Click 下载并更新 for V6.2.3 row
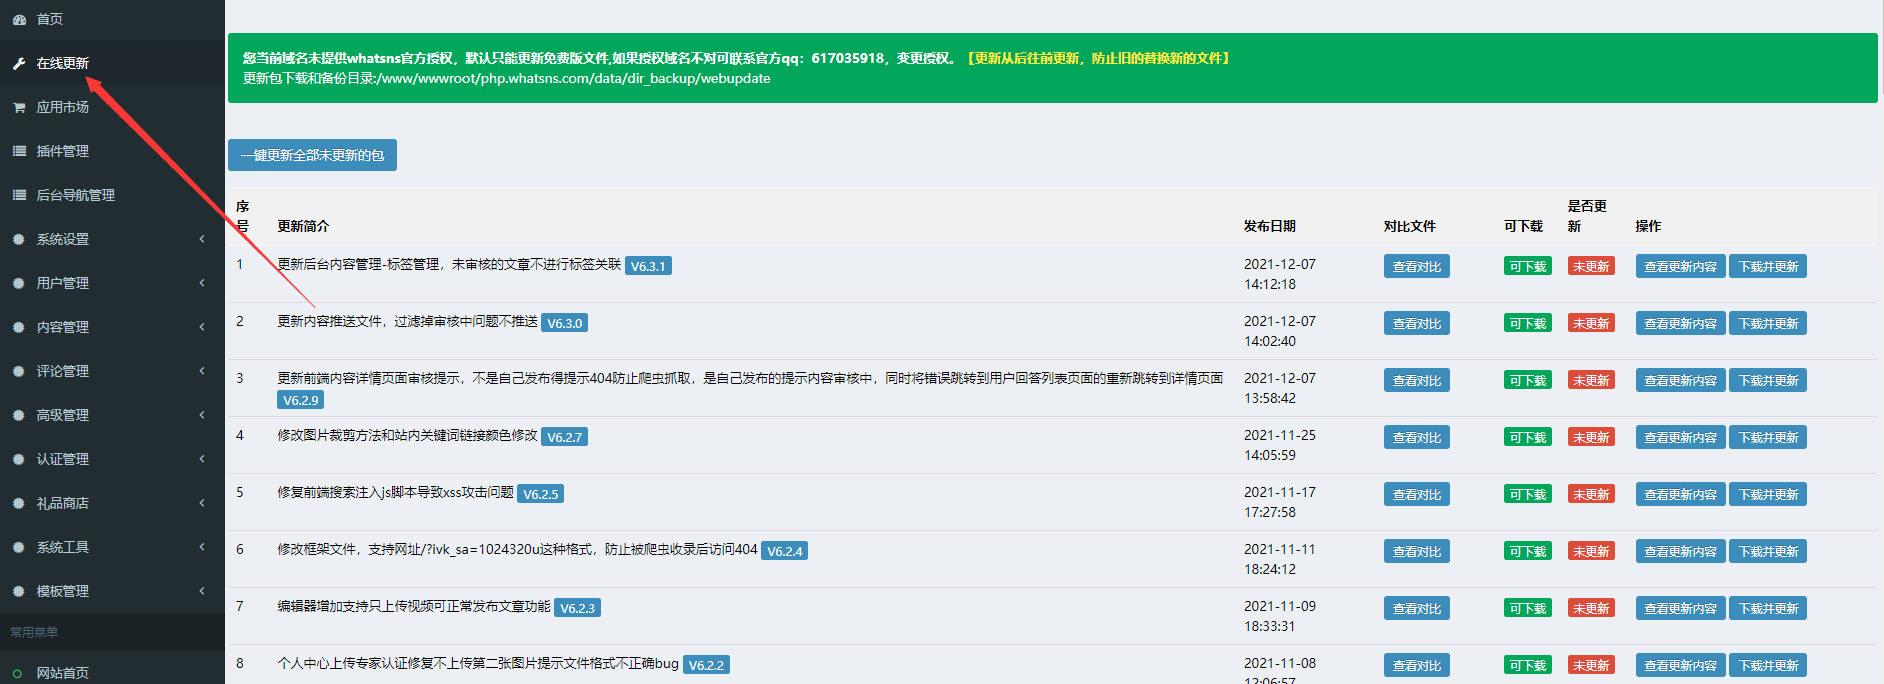 (x=1768, y=609)
